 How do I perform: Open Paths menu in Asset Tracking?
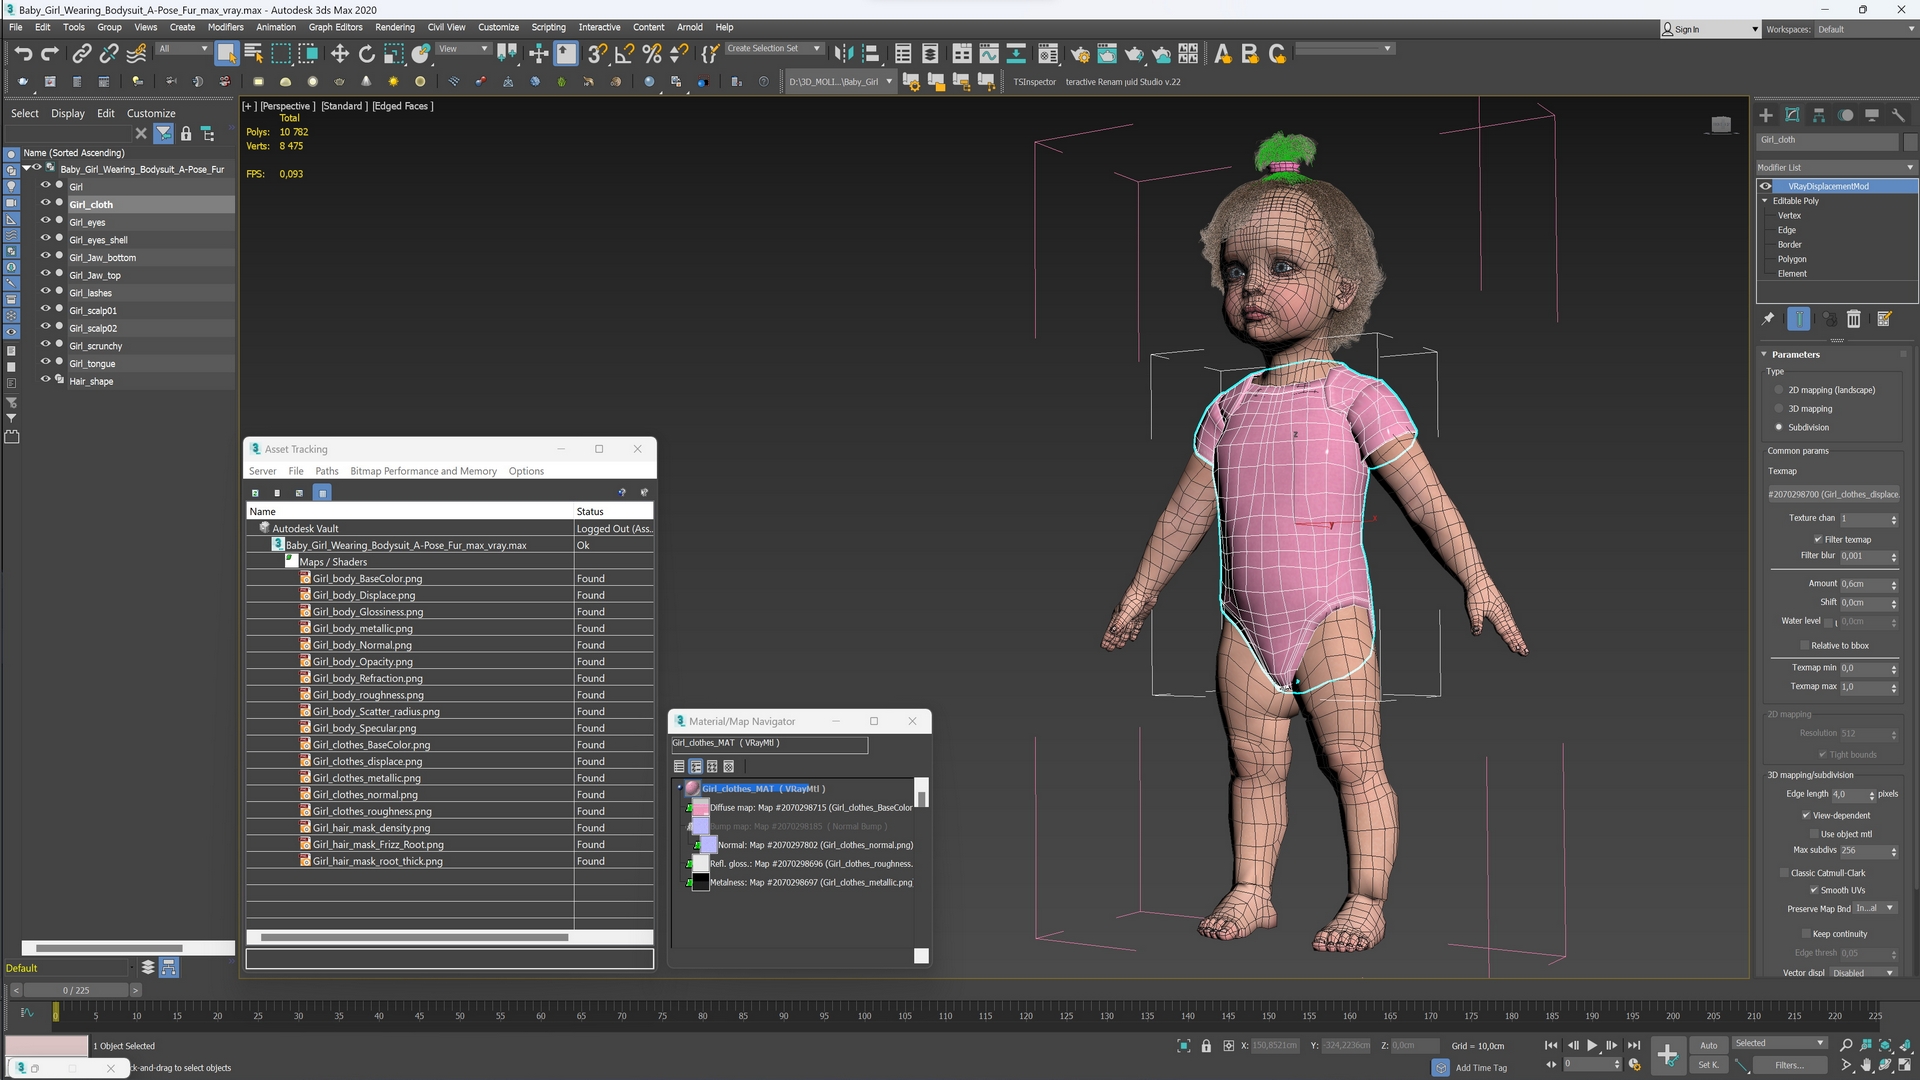point(327,471)
